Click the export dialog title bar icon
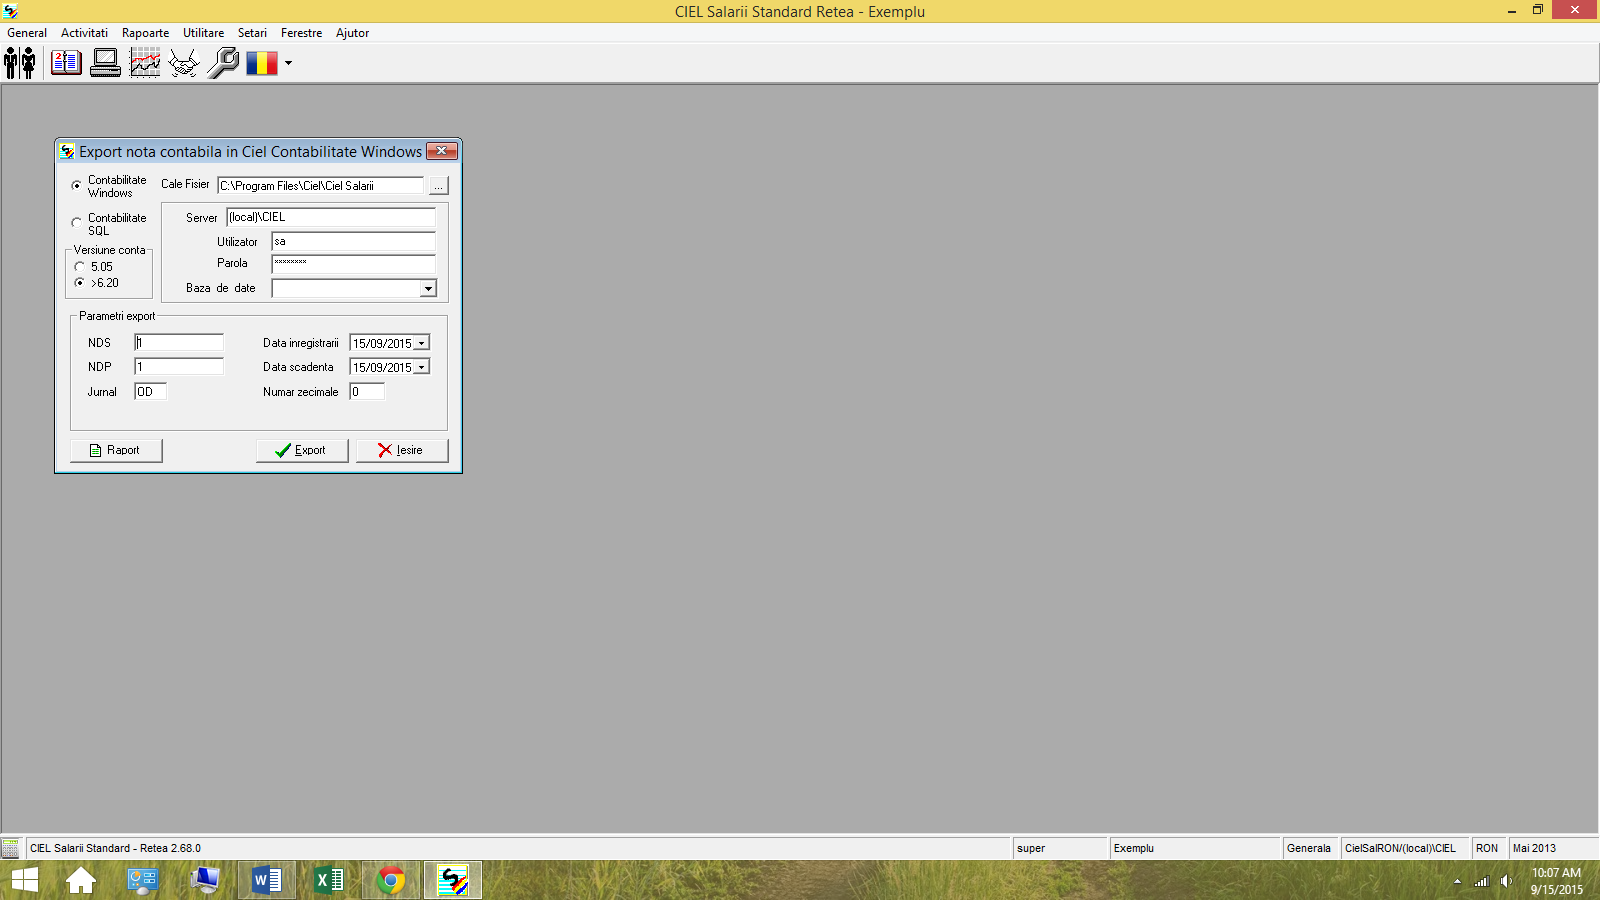 (x=68, y=151)
